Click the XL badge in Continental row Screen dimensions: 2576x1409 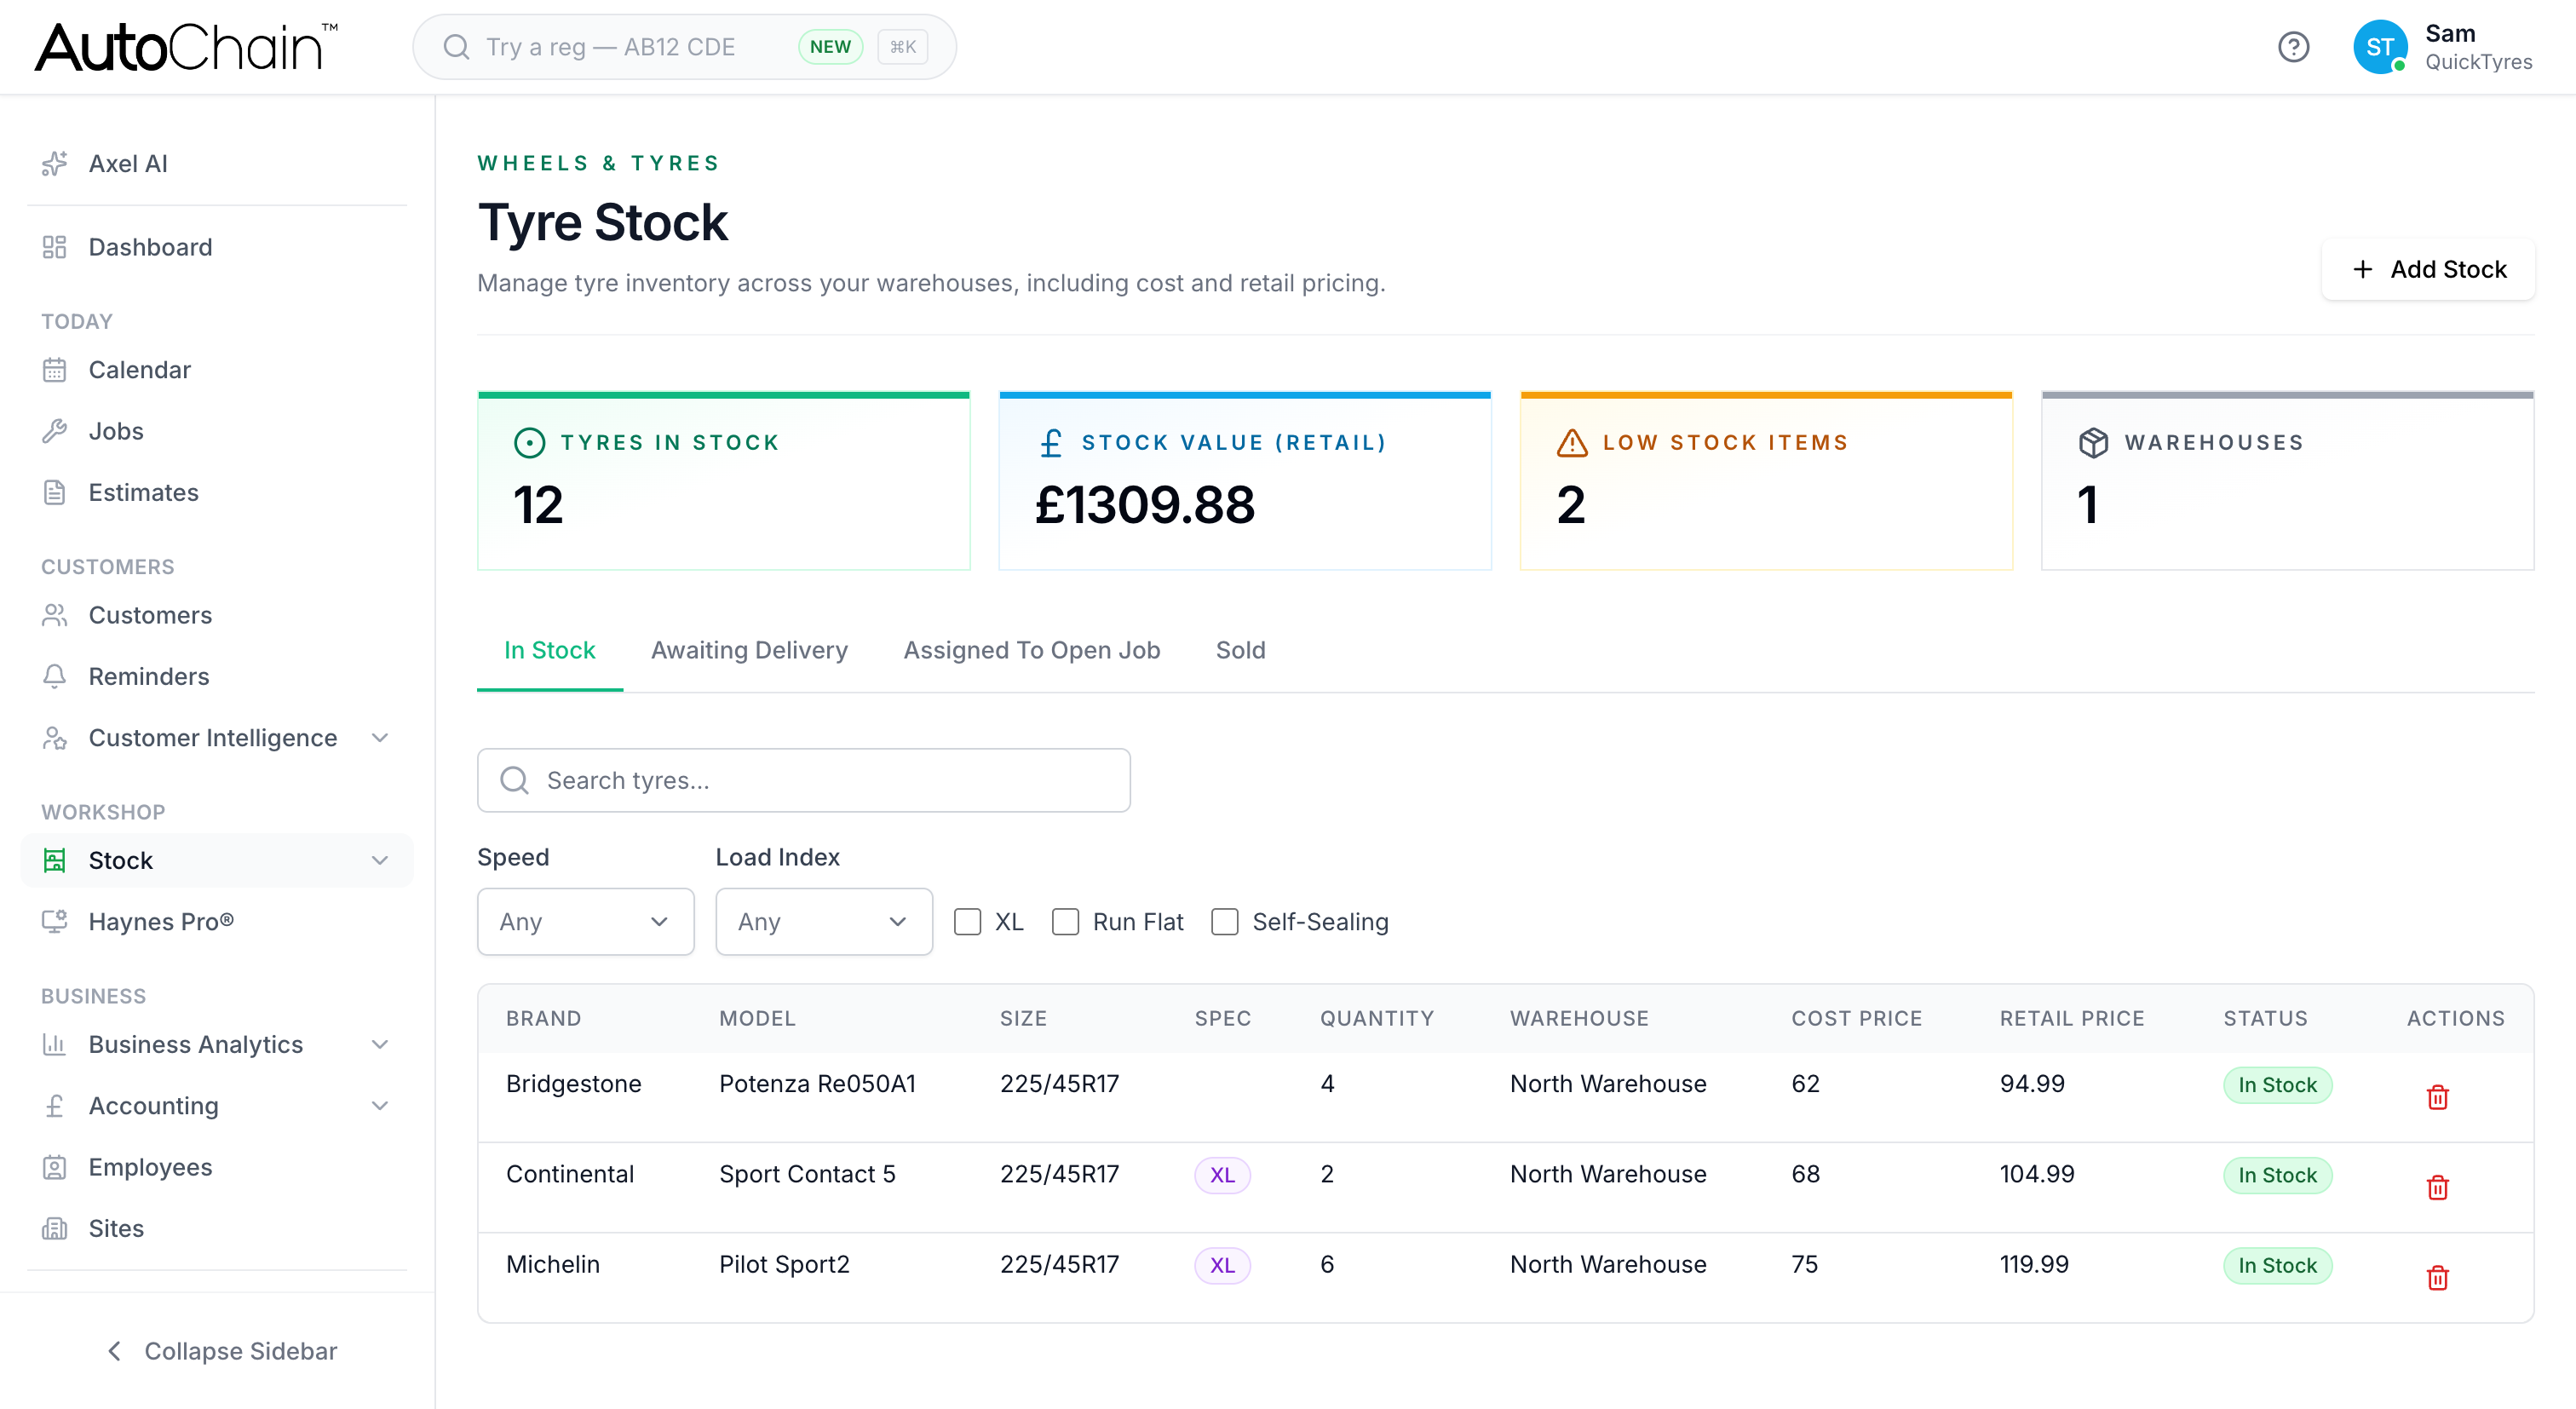1222,1175
